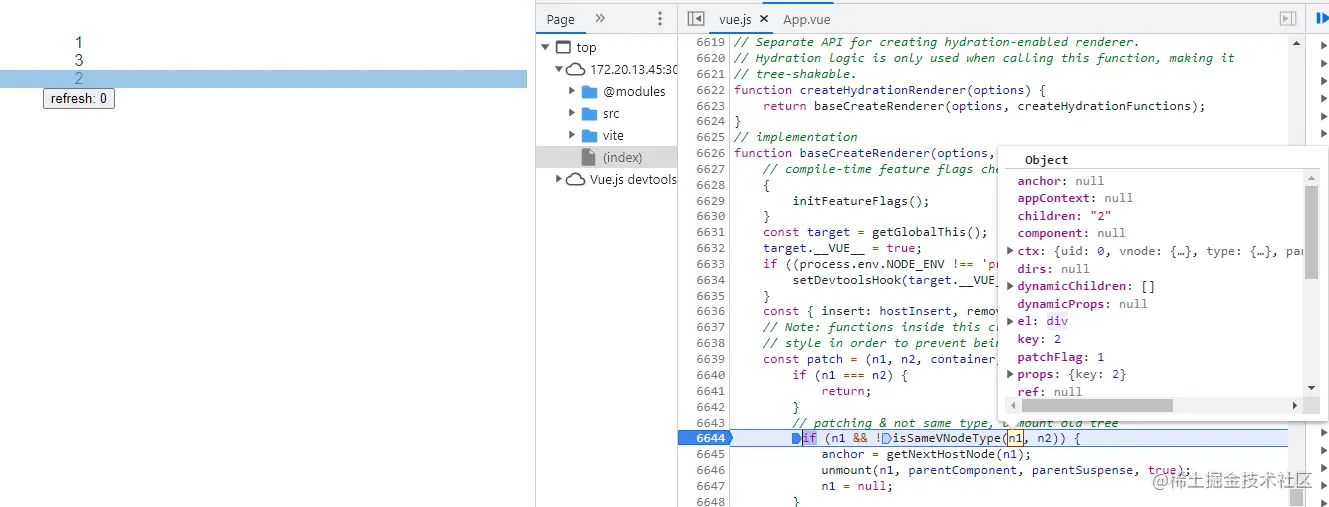Show more navigator tabs via double chevron
Screen dimensions: 1329x507
tap(600, 18)
